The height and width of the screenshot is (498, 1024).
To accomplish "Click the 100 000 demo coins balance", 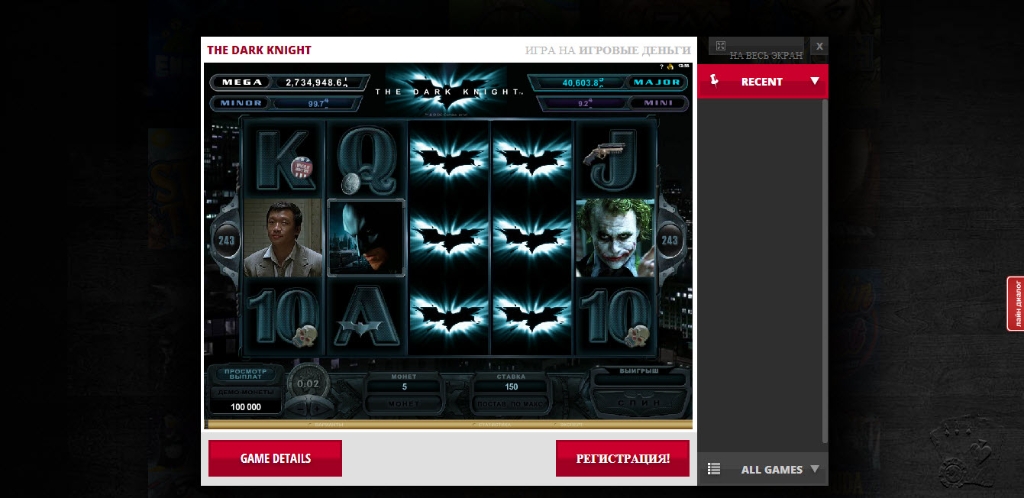I will [246, 407].
